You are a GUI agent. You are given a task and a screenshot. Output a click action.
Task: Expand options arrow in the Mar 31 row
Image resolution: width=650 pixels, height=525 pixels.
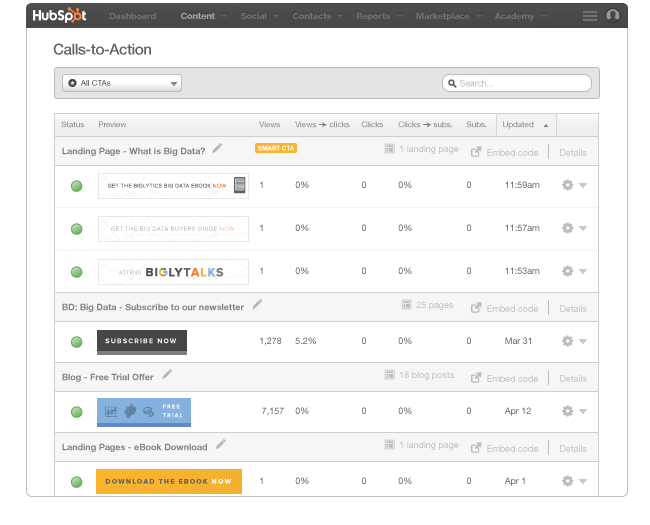[x=583, y=341]
